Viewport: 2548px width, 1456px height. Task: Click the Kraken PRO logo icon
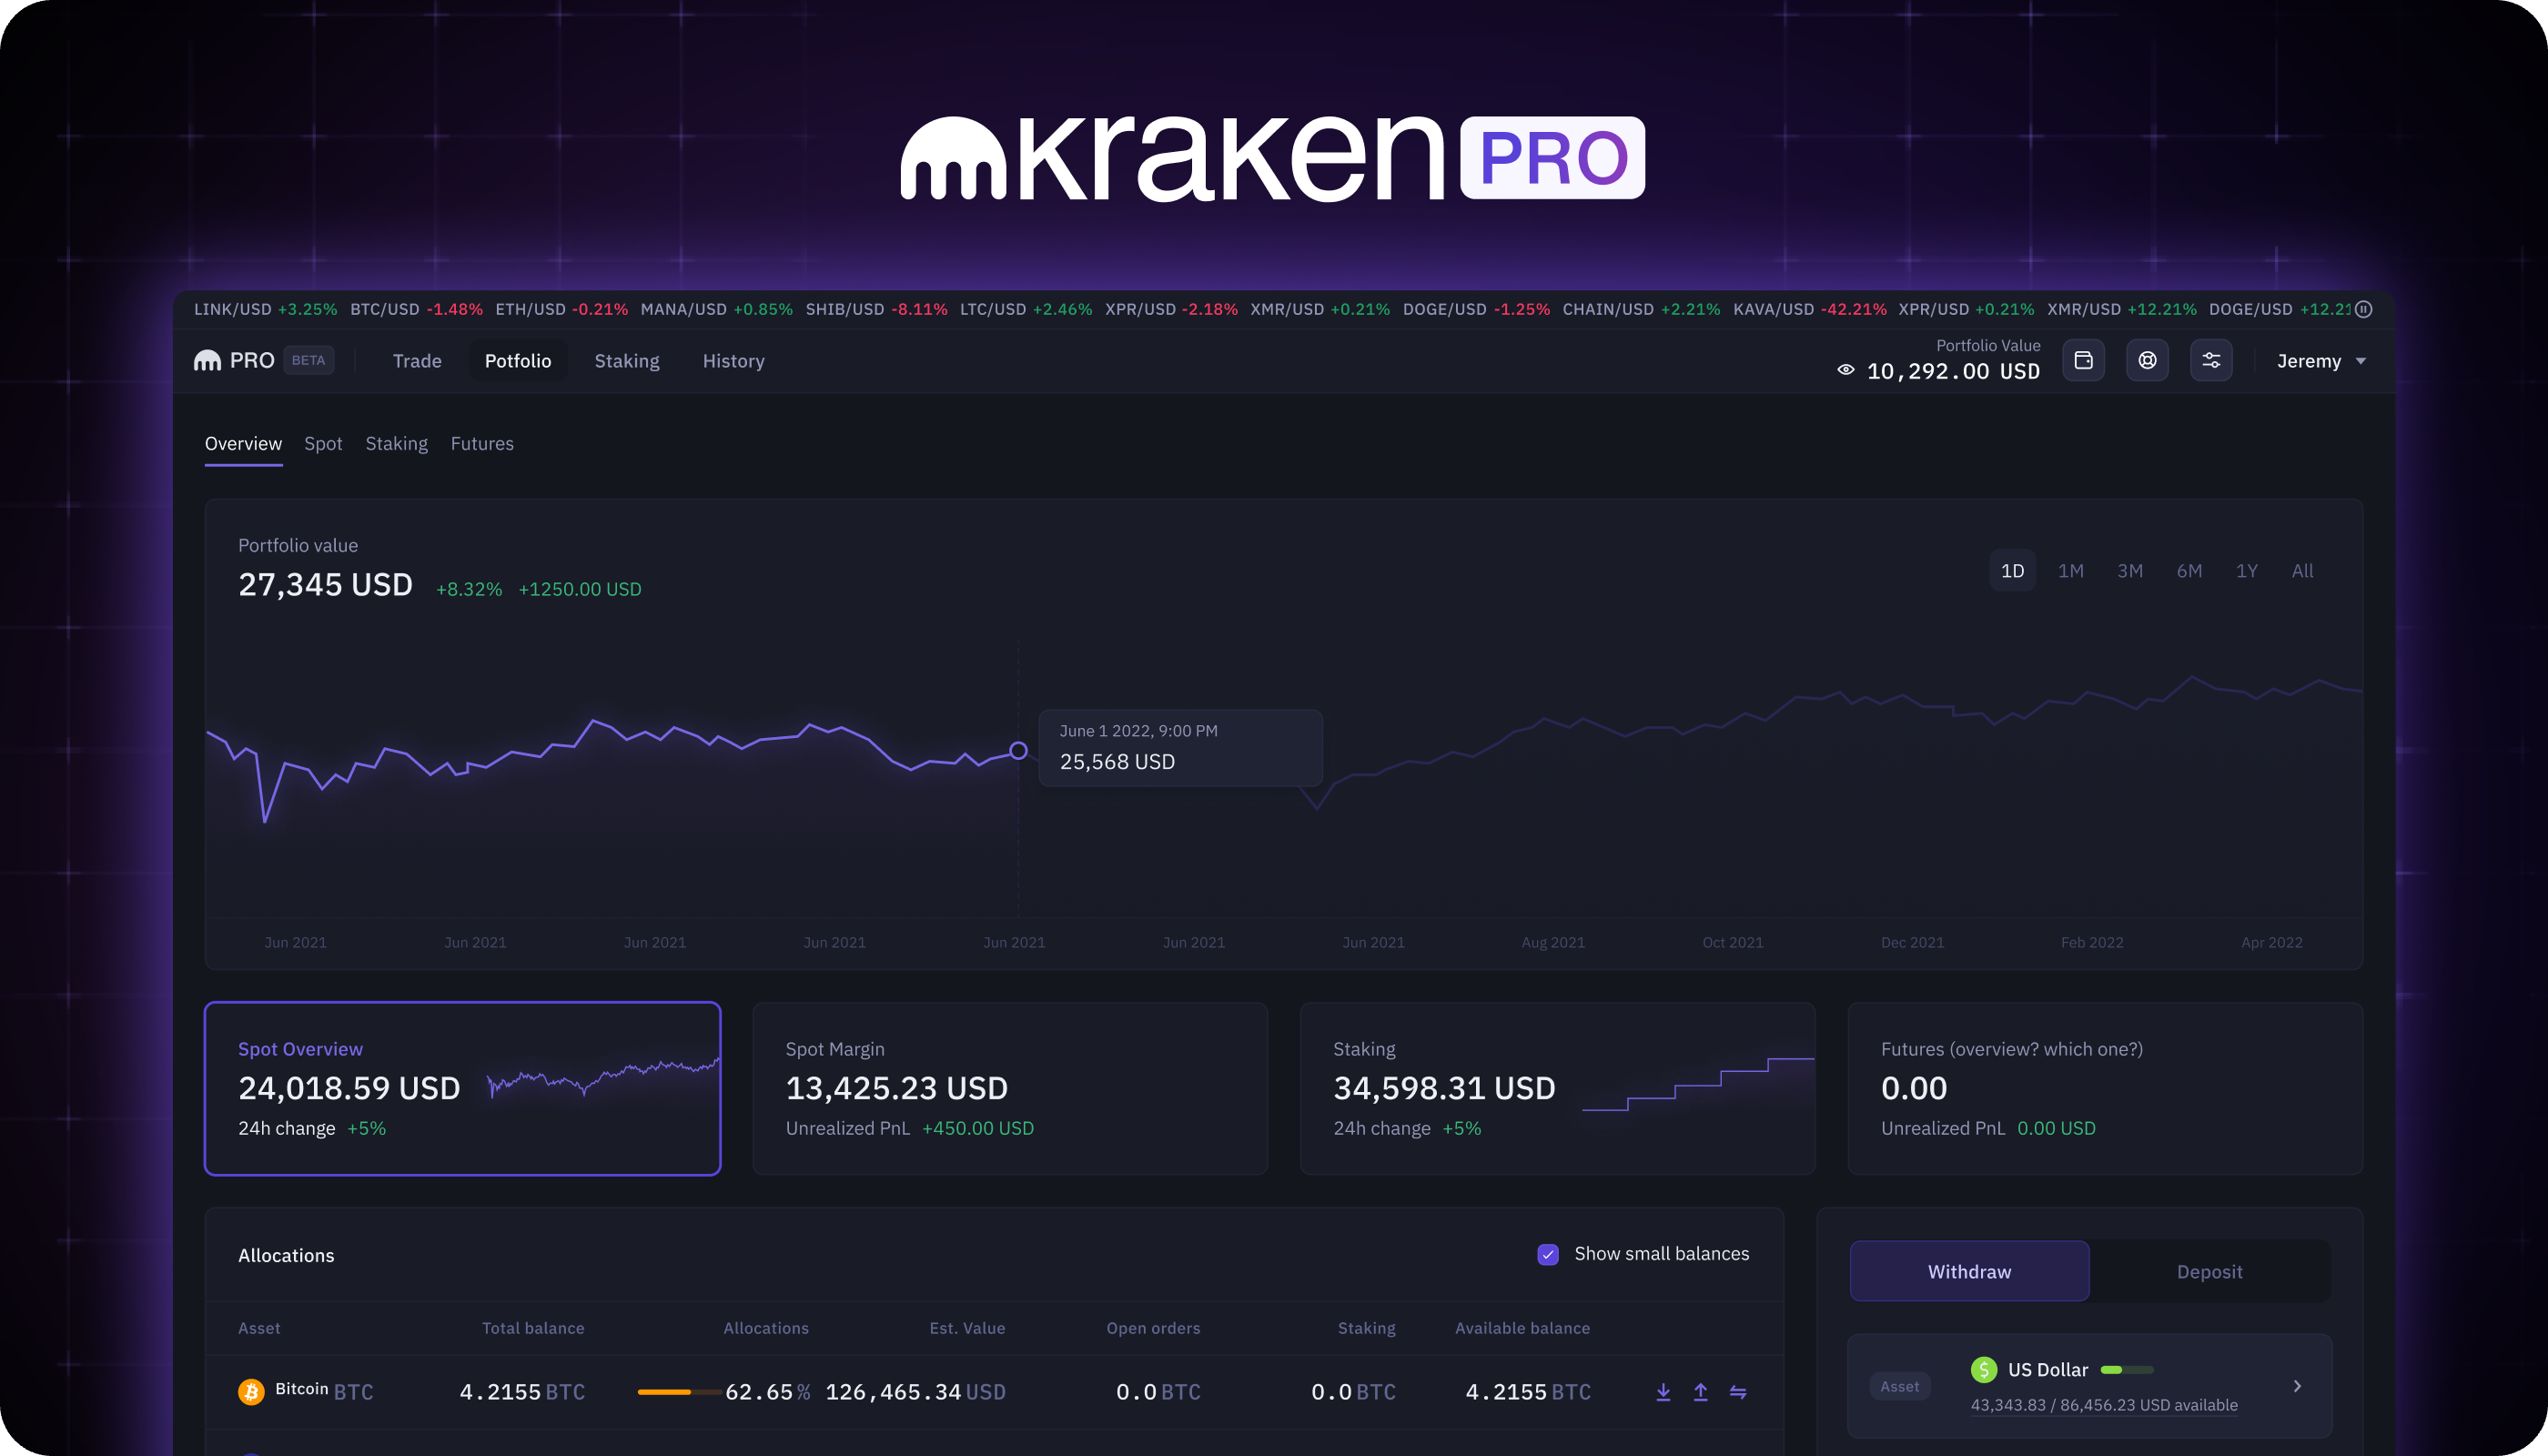(208, 360)
